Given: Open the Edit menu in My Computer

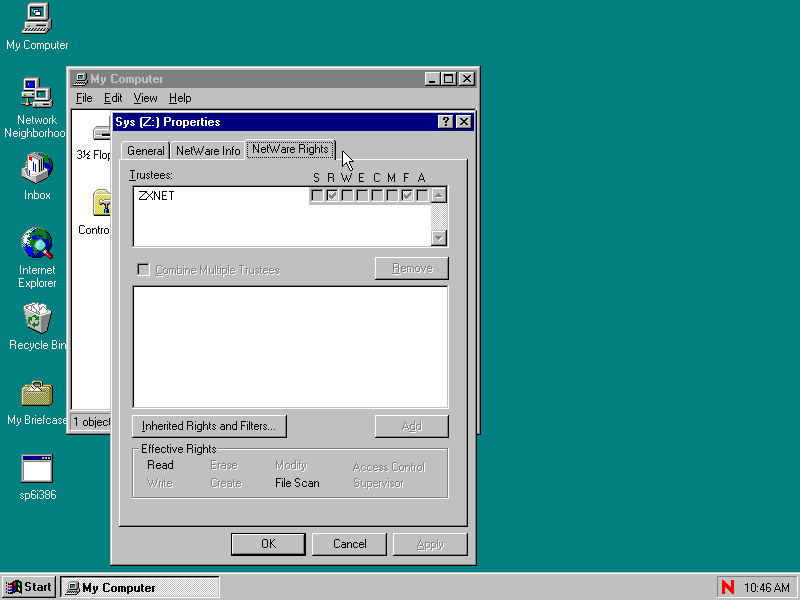Looking at the screenshot, I should point(113,98).
